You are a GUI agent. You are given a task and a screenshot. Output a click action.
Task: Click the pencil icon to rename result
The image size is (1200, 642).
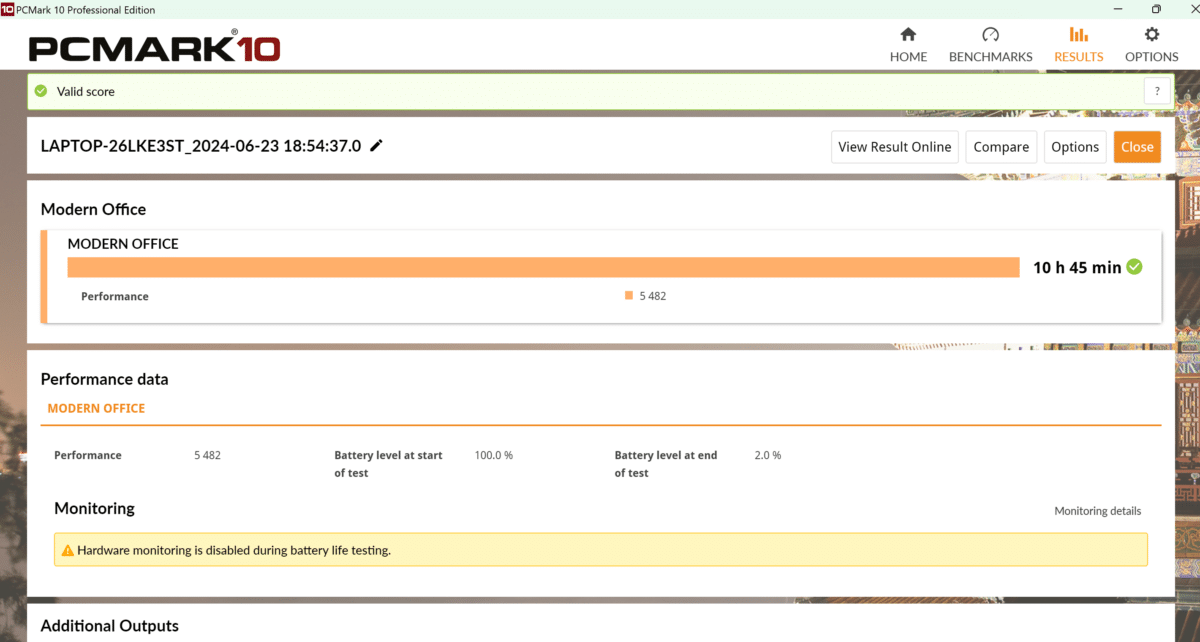pyautogui.click(x=376, y=146)
